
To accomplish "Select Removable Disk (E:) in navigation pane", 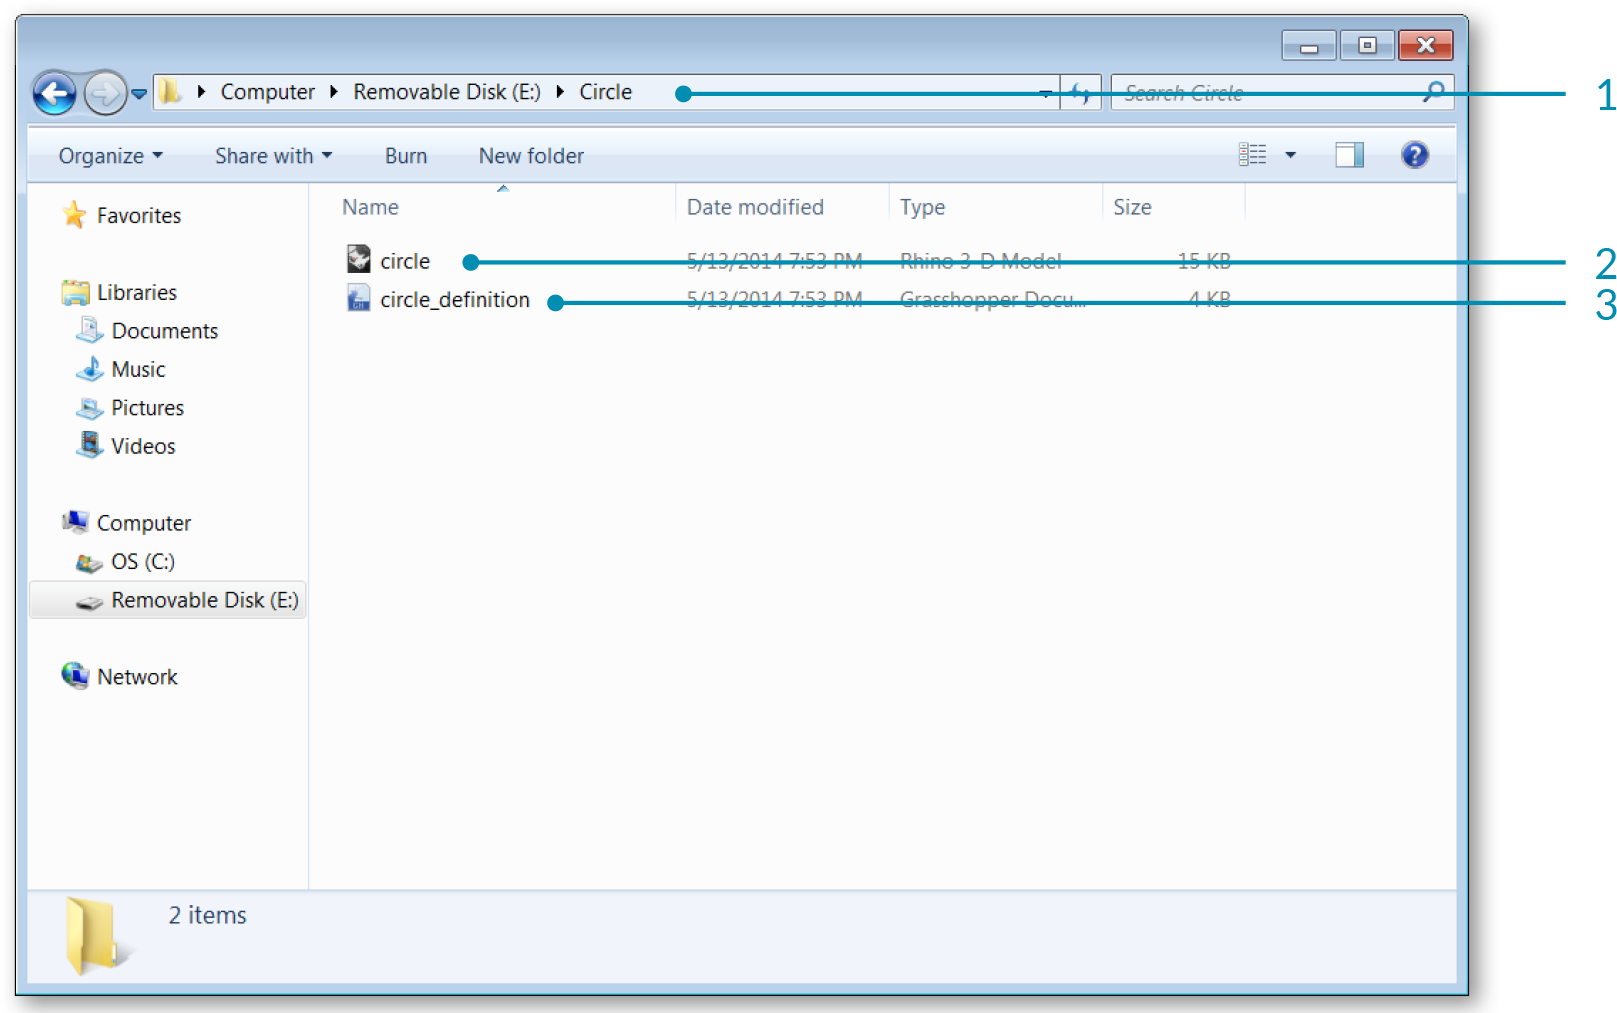I will (204, 600).
